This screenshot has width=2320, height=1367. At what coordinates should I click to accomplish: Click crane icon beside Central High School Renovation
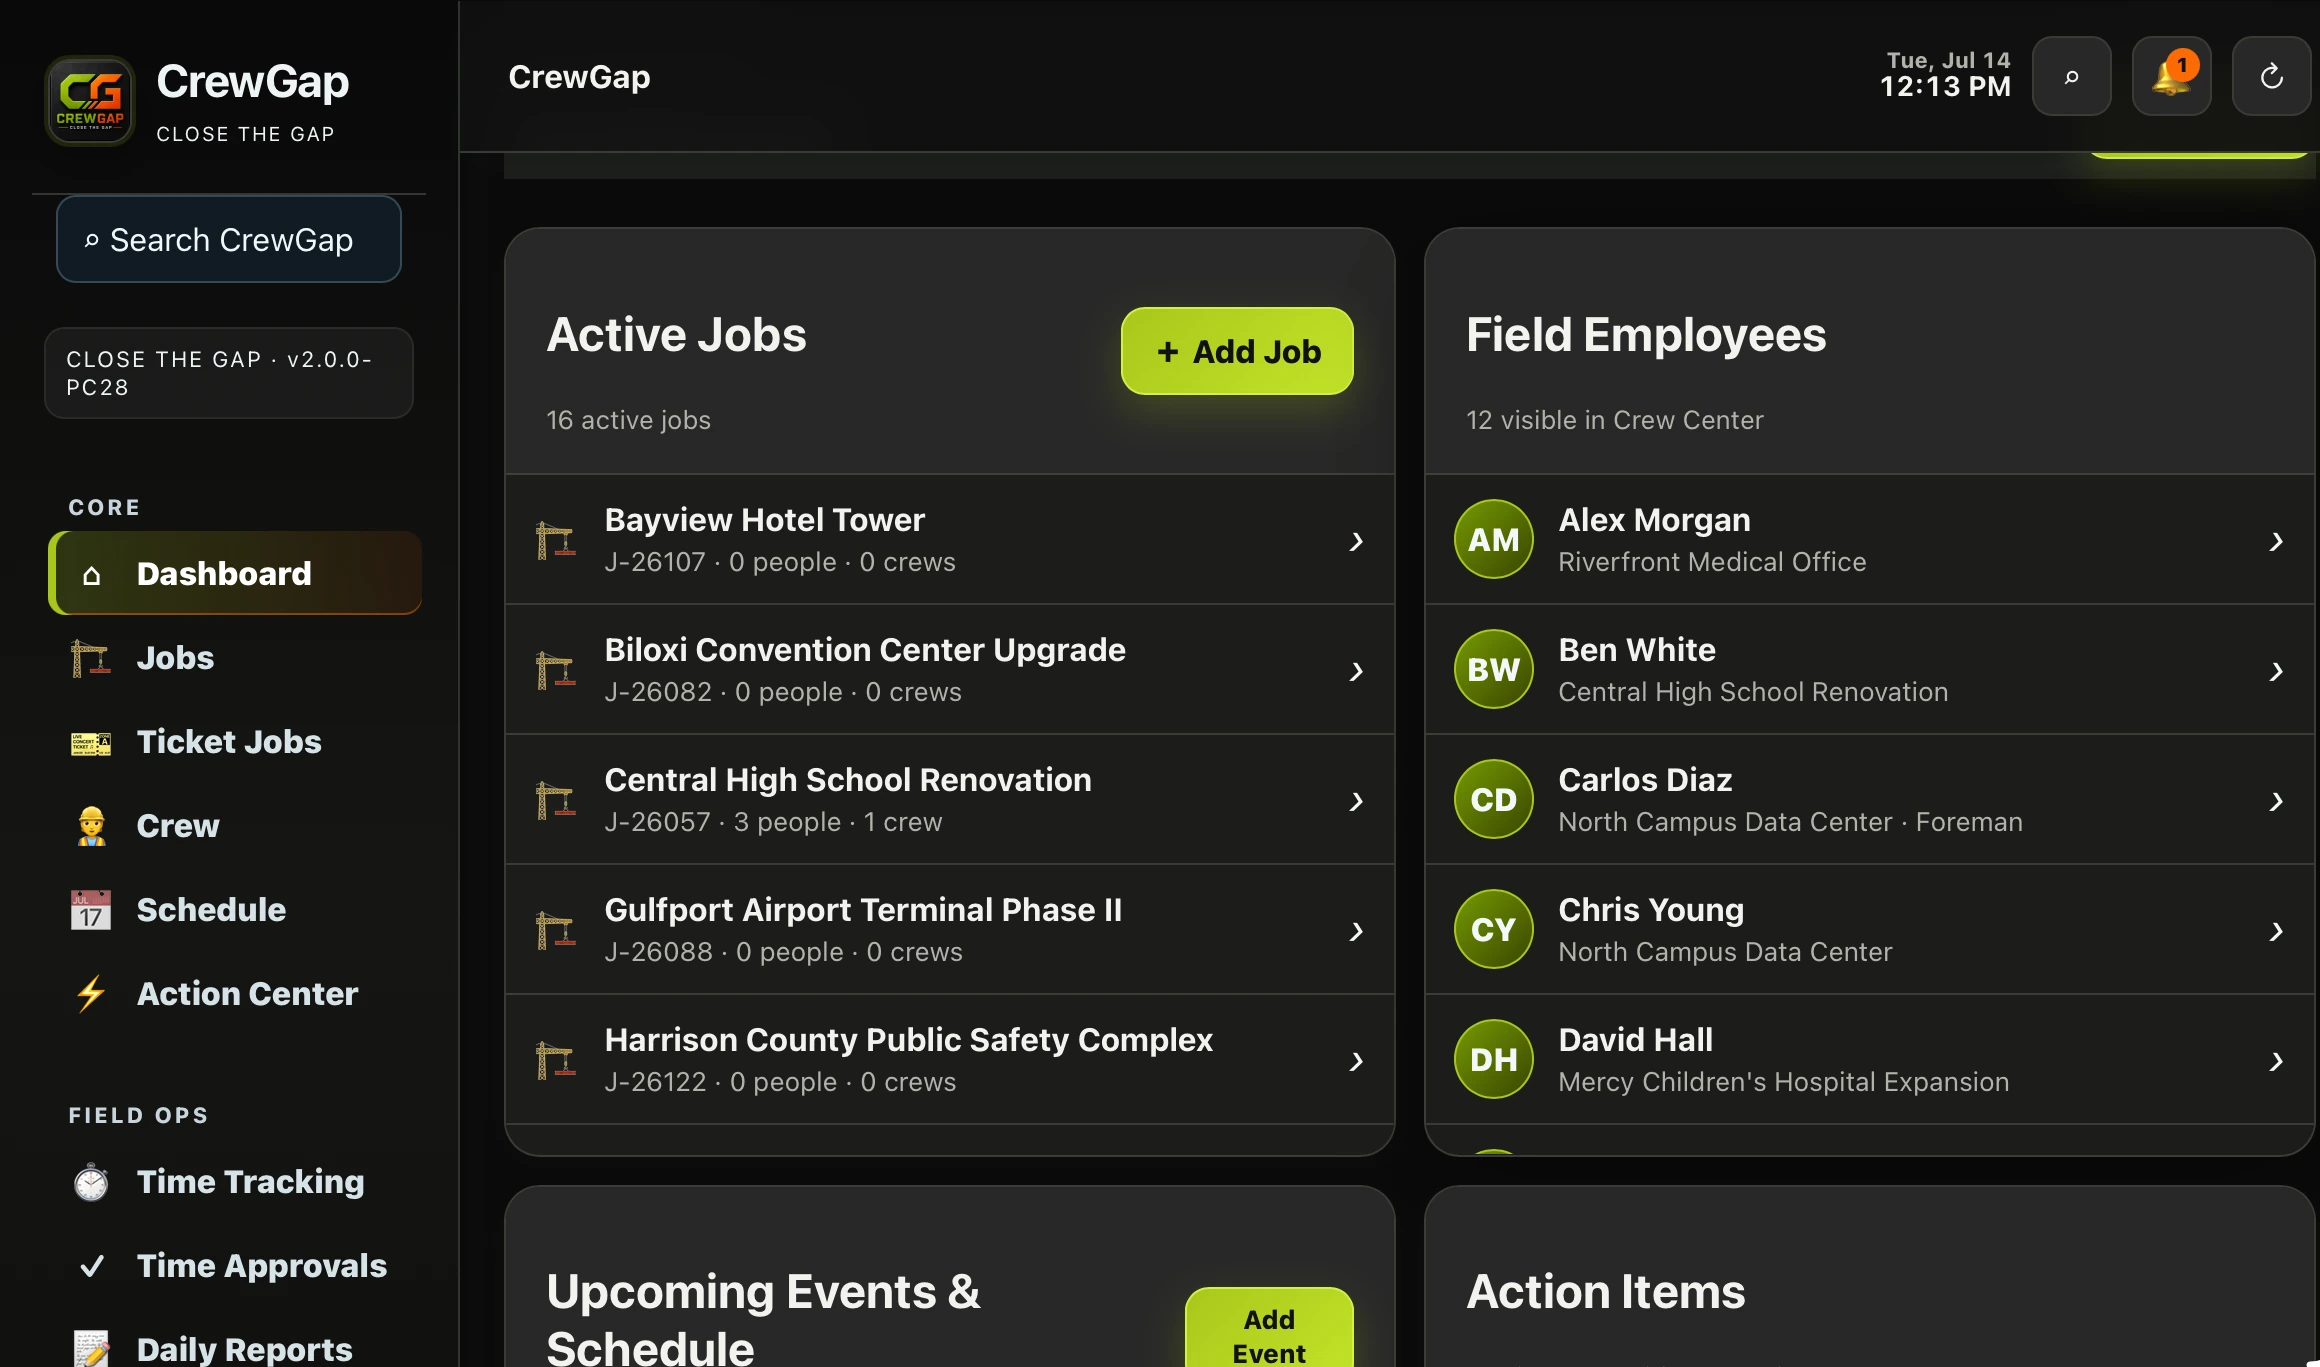[555, 800]
